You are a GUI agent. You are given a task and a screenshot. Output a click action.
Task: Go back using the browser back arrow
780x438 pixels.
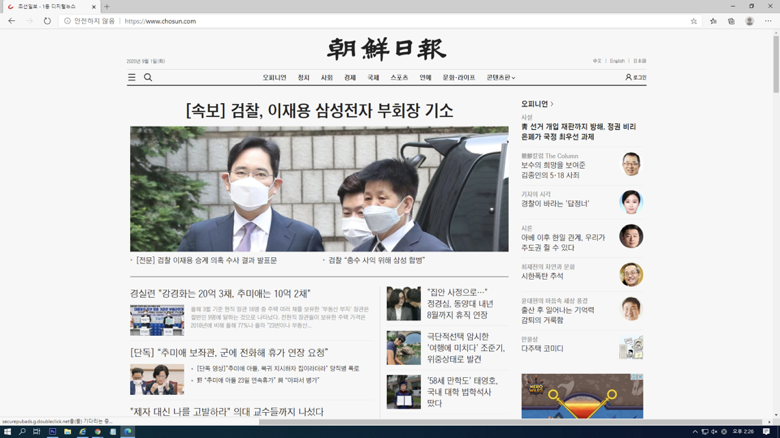11,21
